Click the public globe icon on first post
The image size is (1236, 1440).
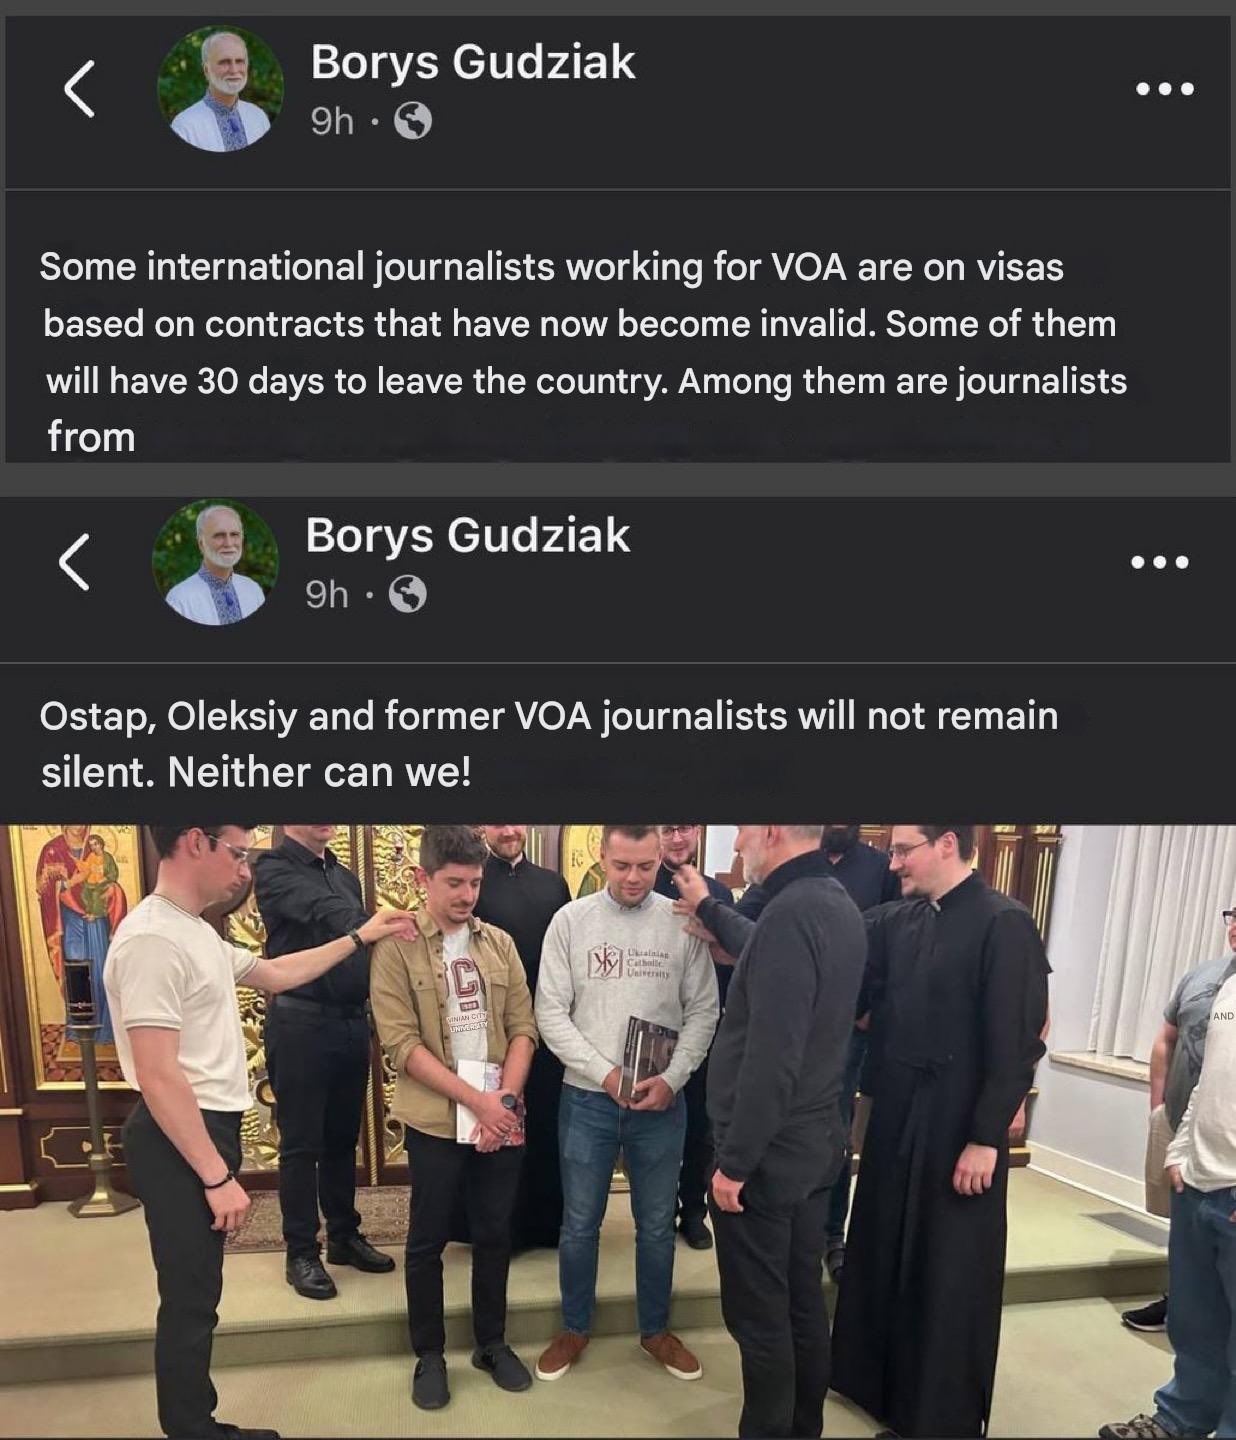[413, 122]
